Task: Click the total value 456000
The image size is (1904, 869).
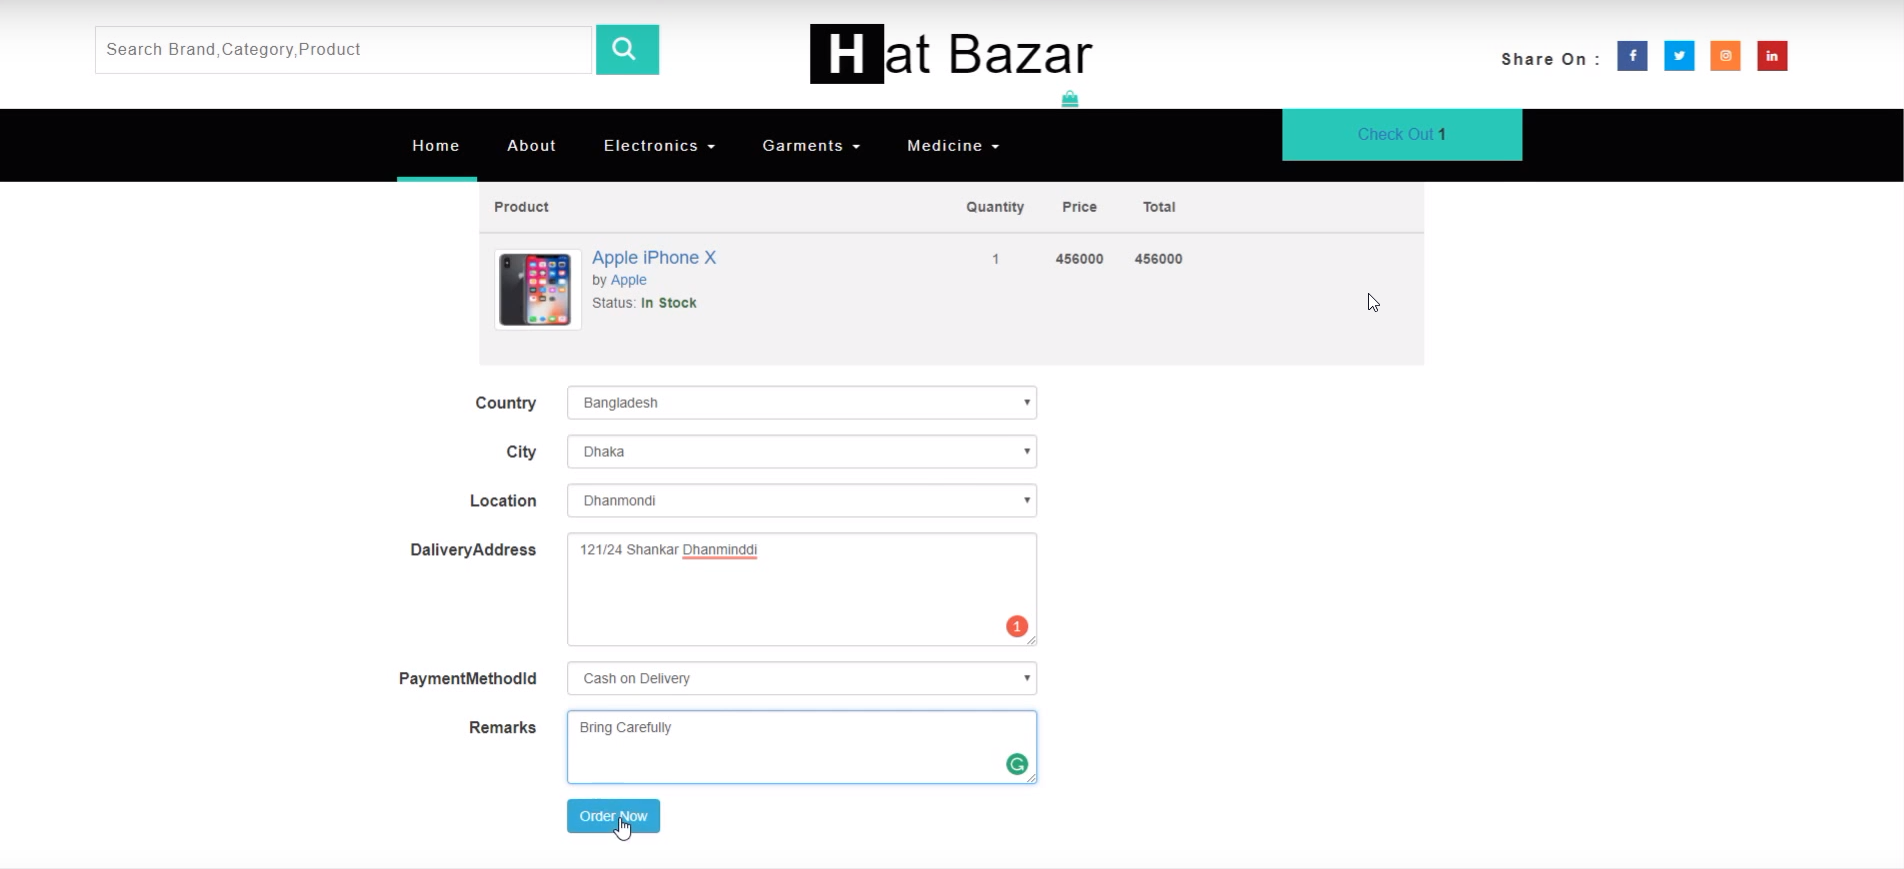Action: (x=1158, y=259)
